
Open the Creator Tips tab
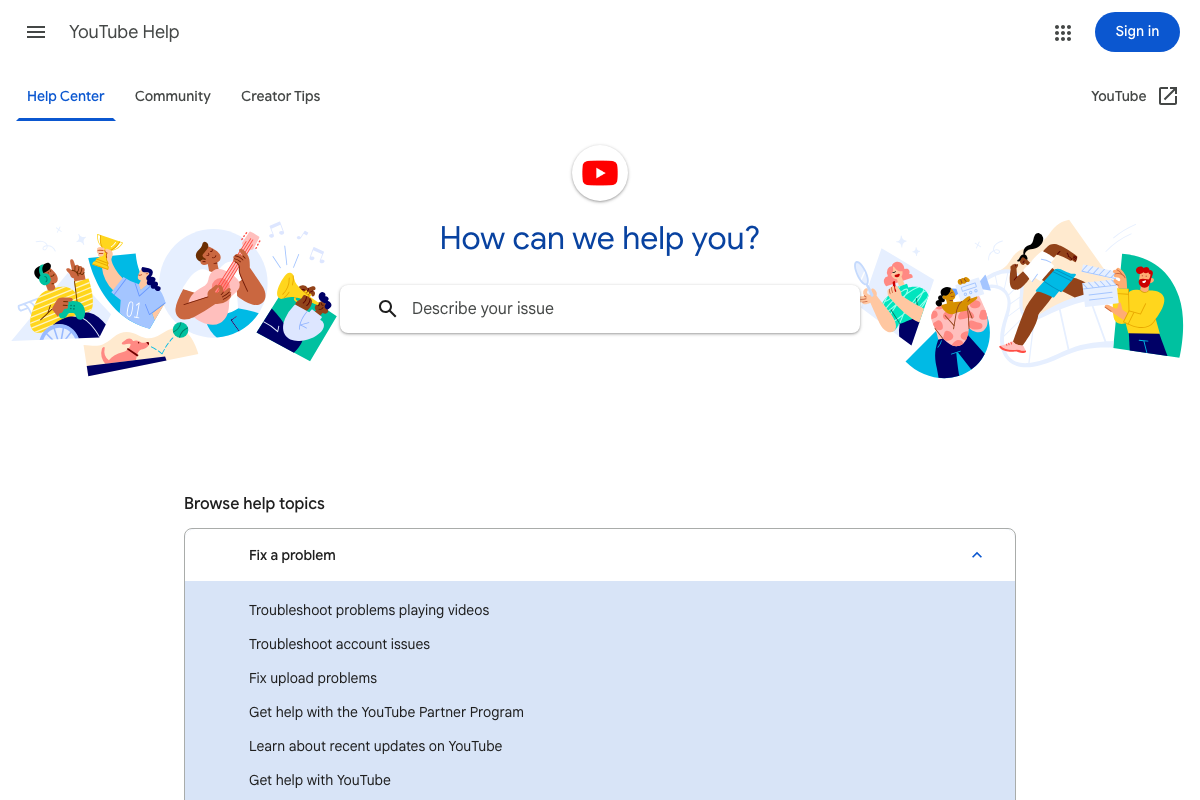click(x=281, y=96)
